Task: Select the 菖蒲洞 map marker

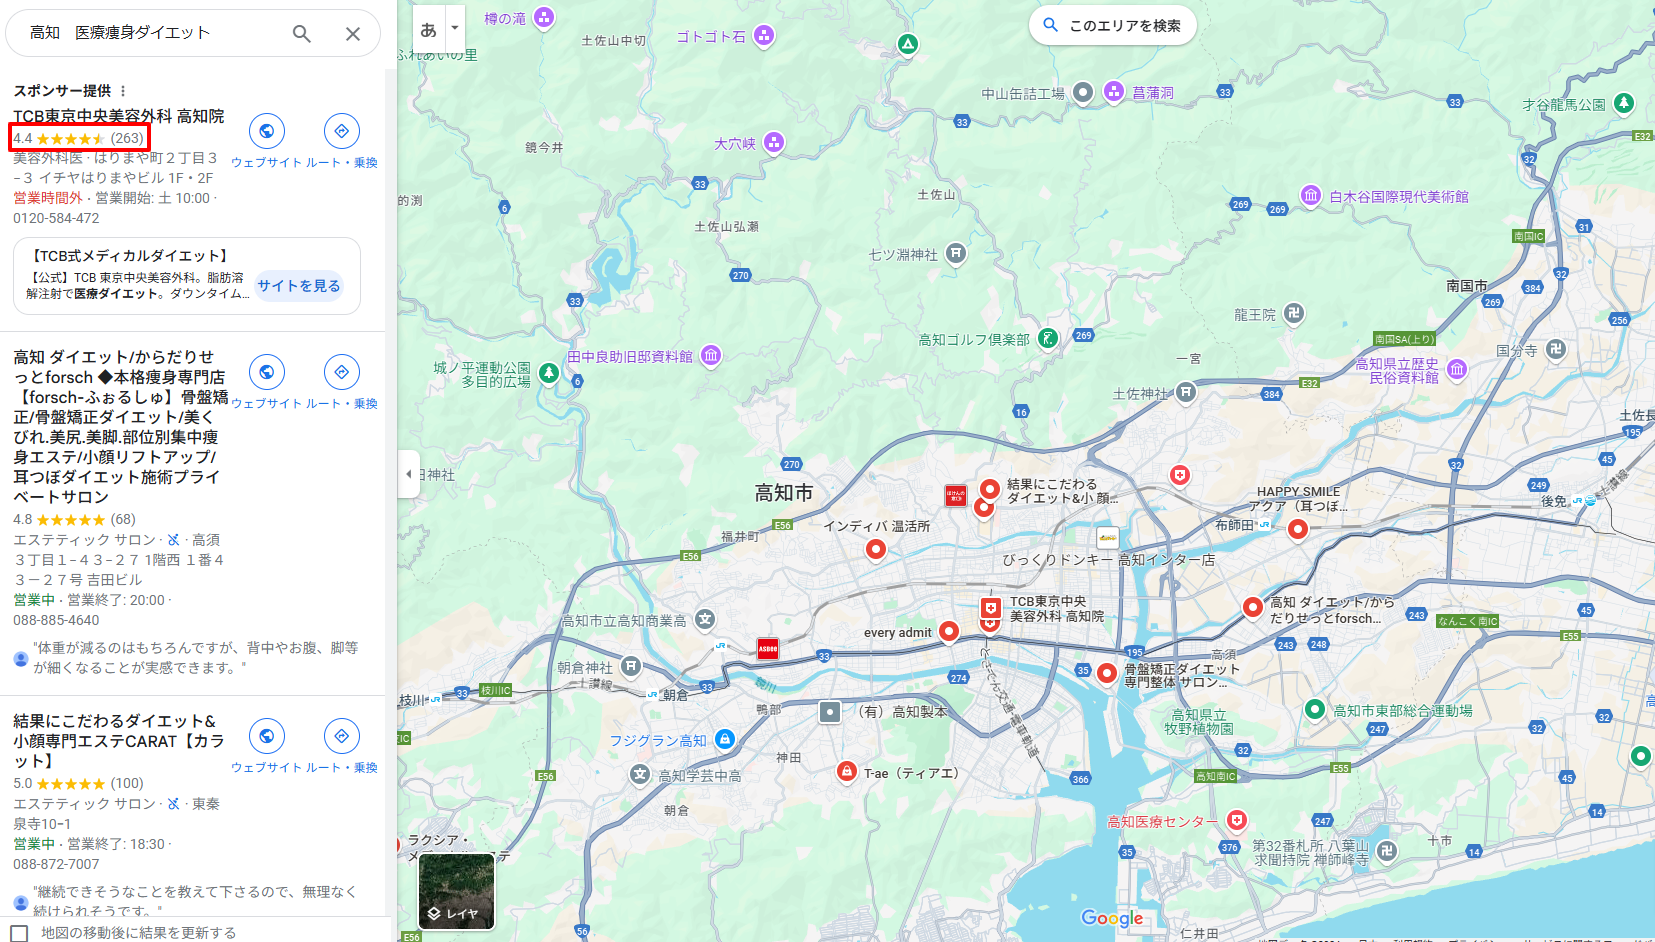Action: (1114, 92)
